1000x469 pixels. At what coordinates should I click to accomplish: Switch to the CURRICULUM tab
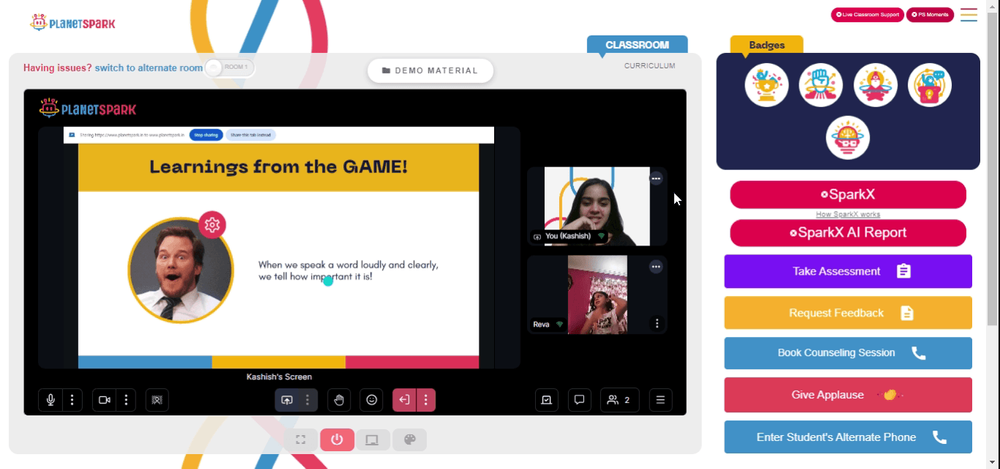[x=649, y=66]
